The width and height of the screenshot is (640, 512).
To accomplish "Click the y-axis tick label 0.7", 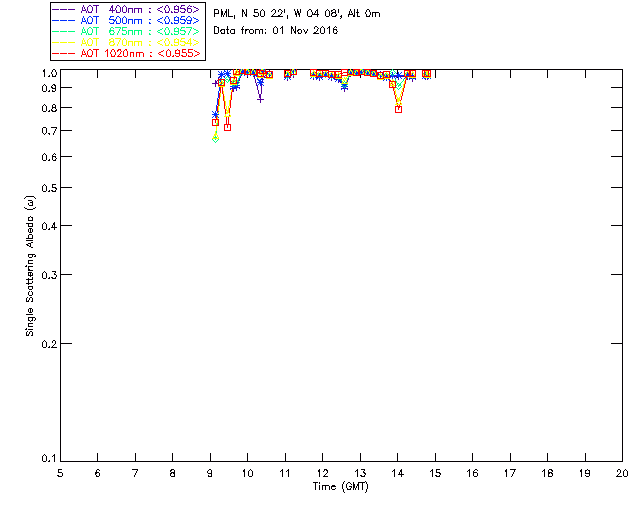I will click(49, 131).
